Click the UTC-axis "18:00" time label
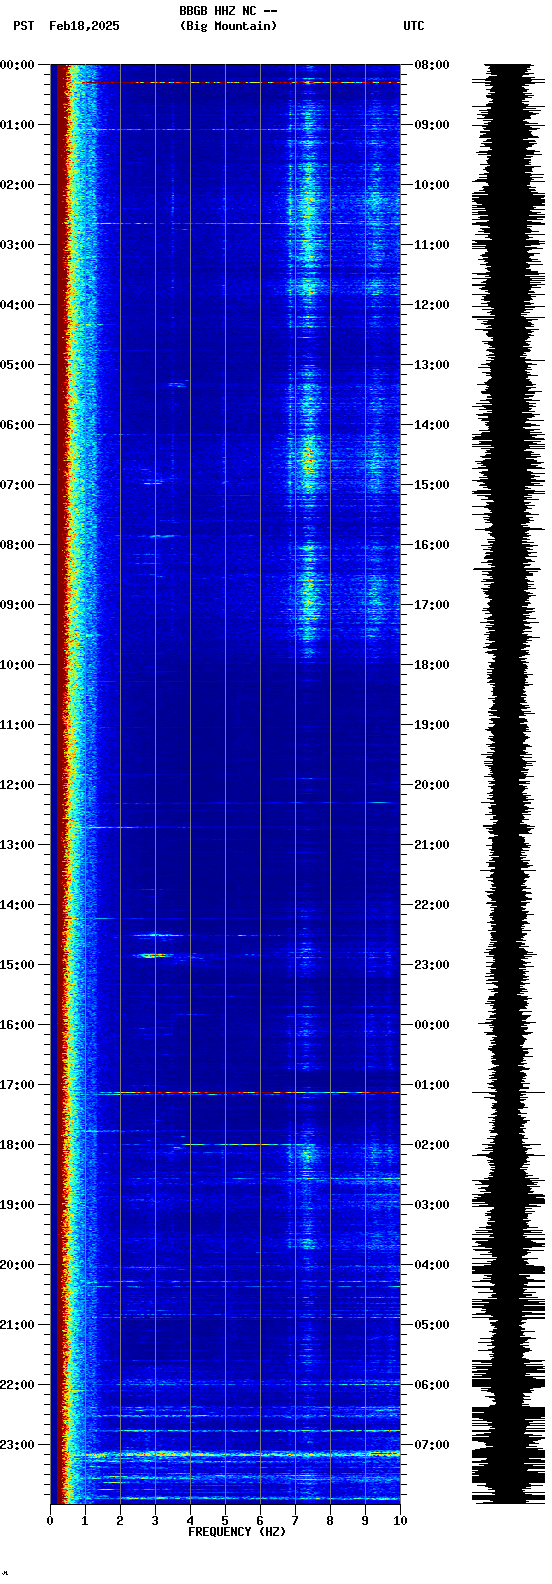Screen dimensions: 552x1584 pyautogui.click(x=432, y=665)
